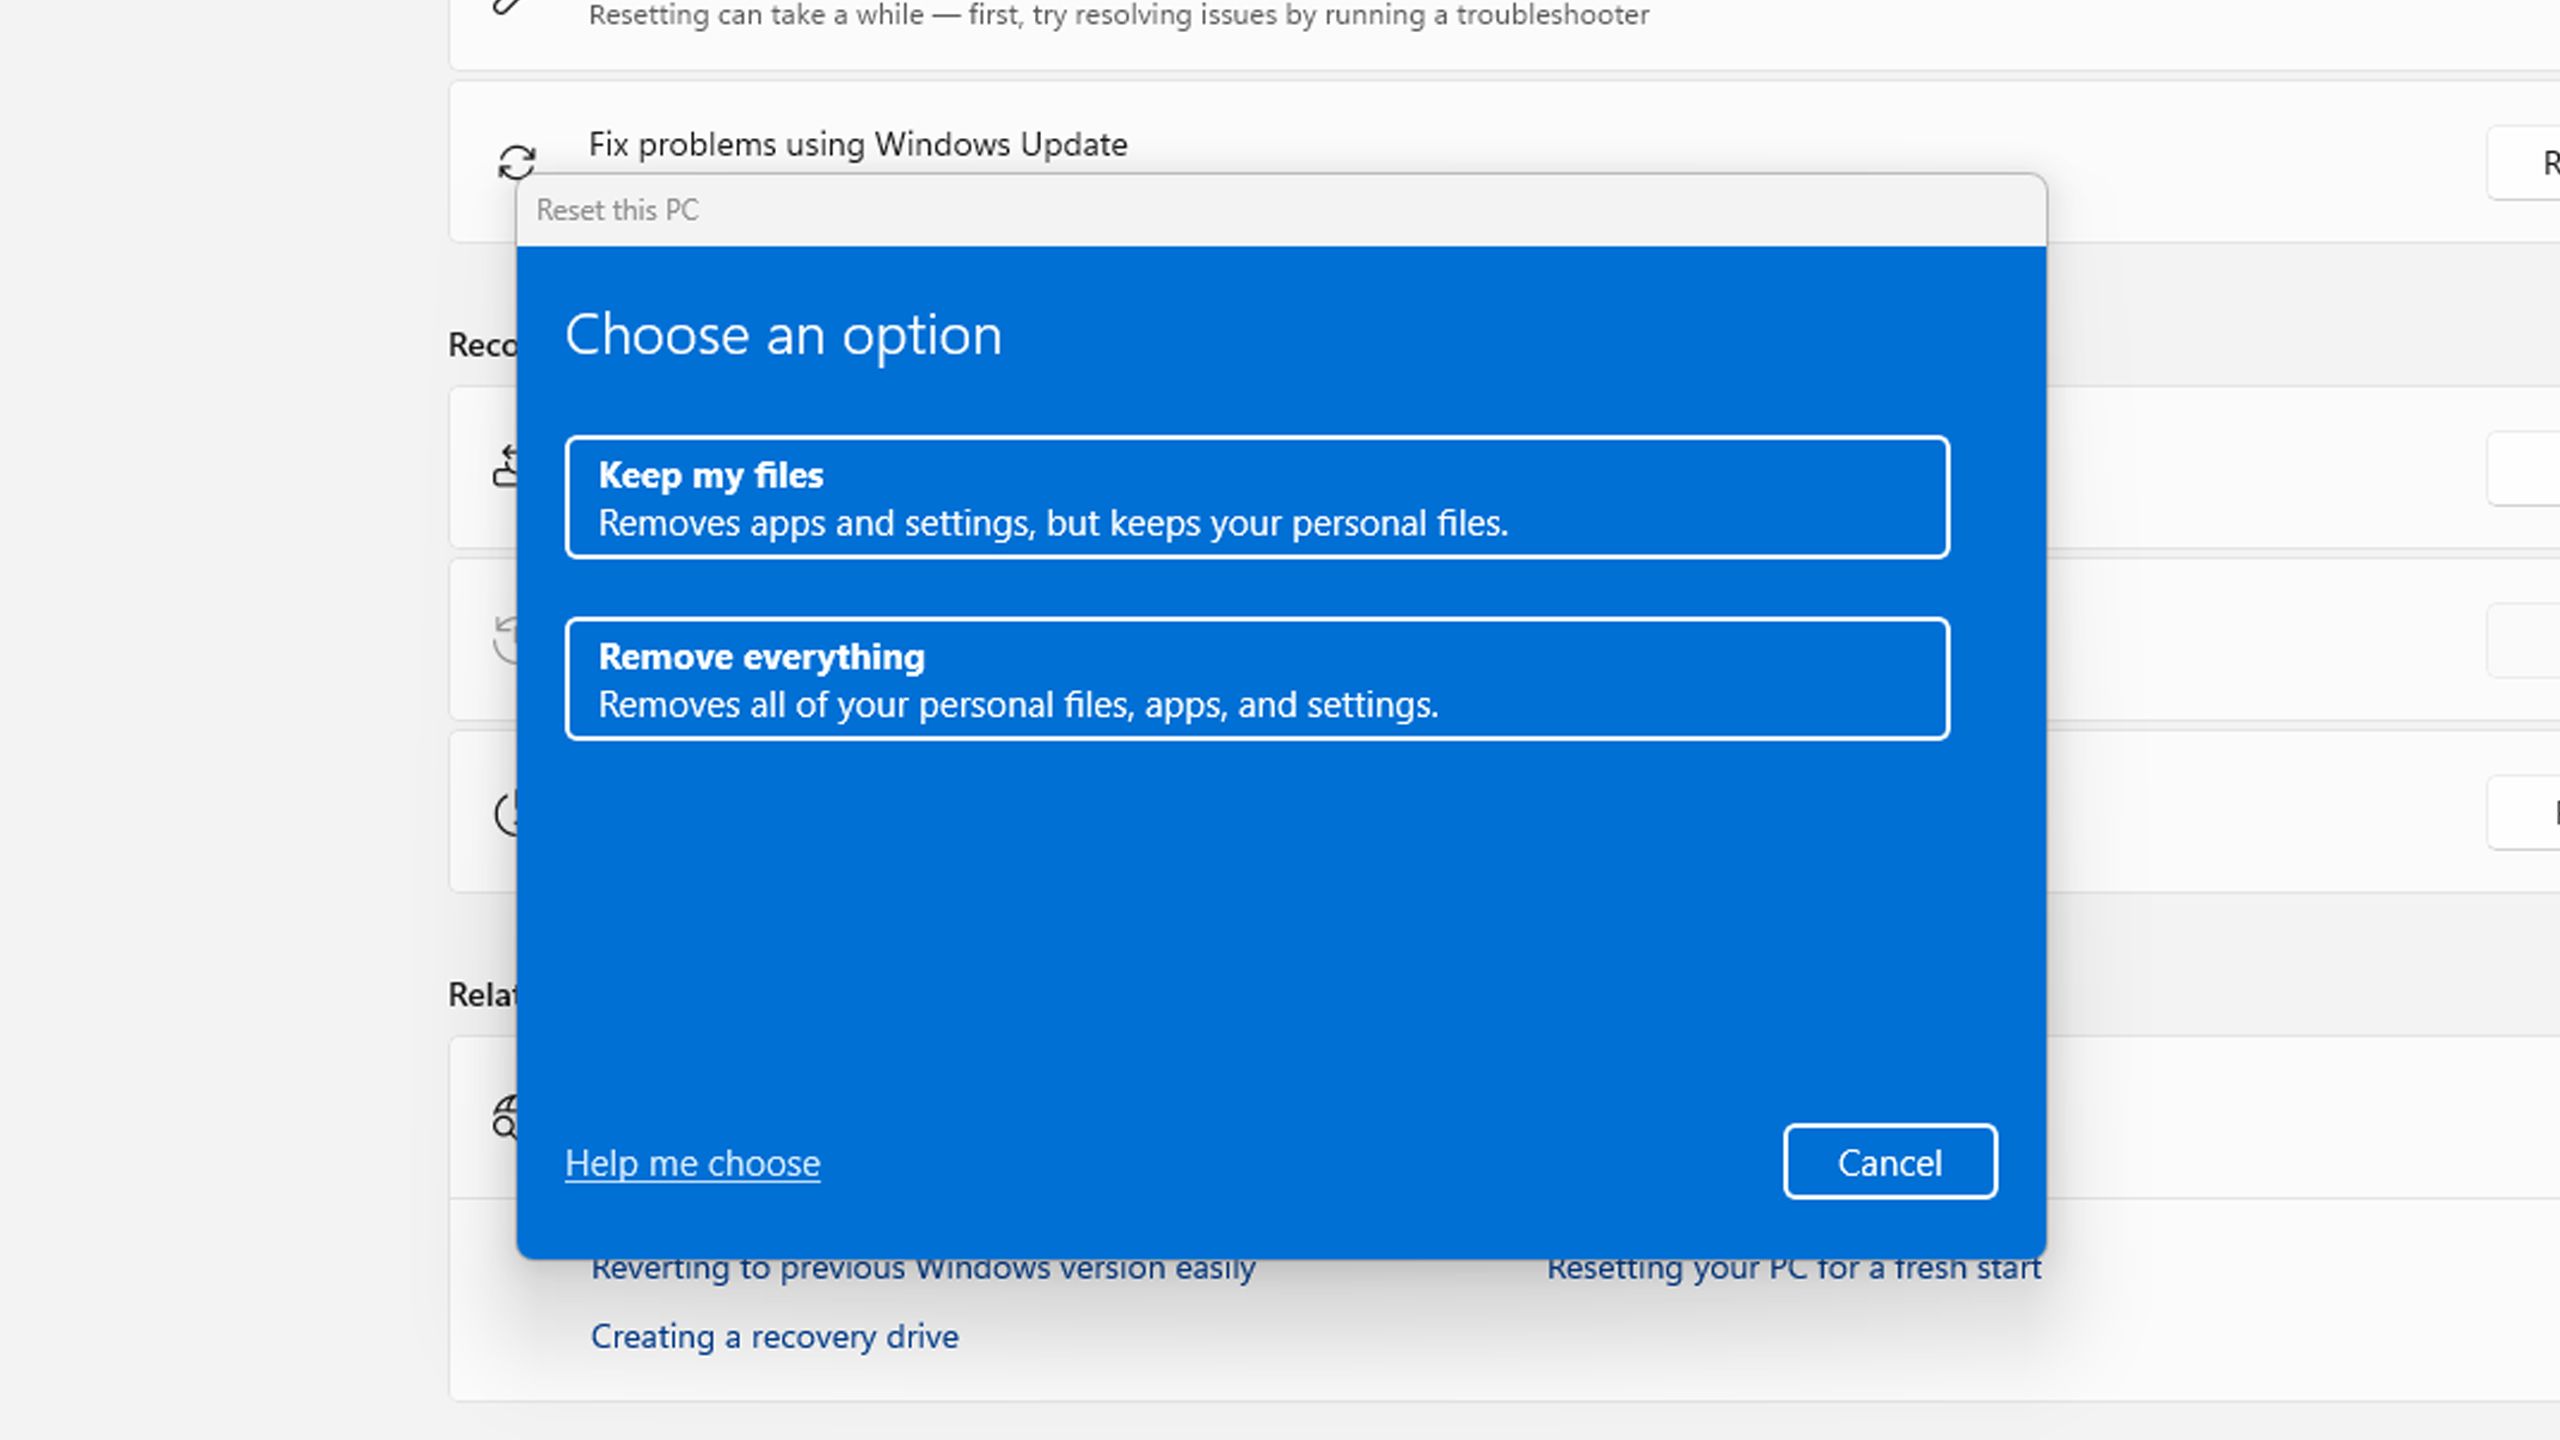Cancel the Reset this PC dialog
2560x1440 pixels.
[x=1888, y=1162]
